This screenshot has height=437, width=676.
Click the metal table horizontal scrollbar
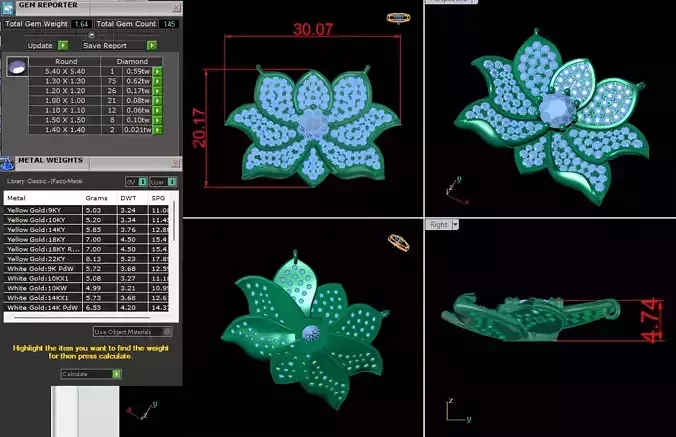(x=82, y=318)
